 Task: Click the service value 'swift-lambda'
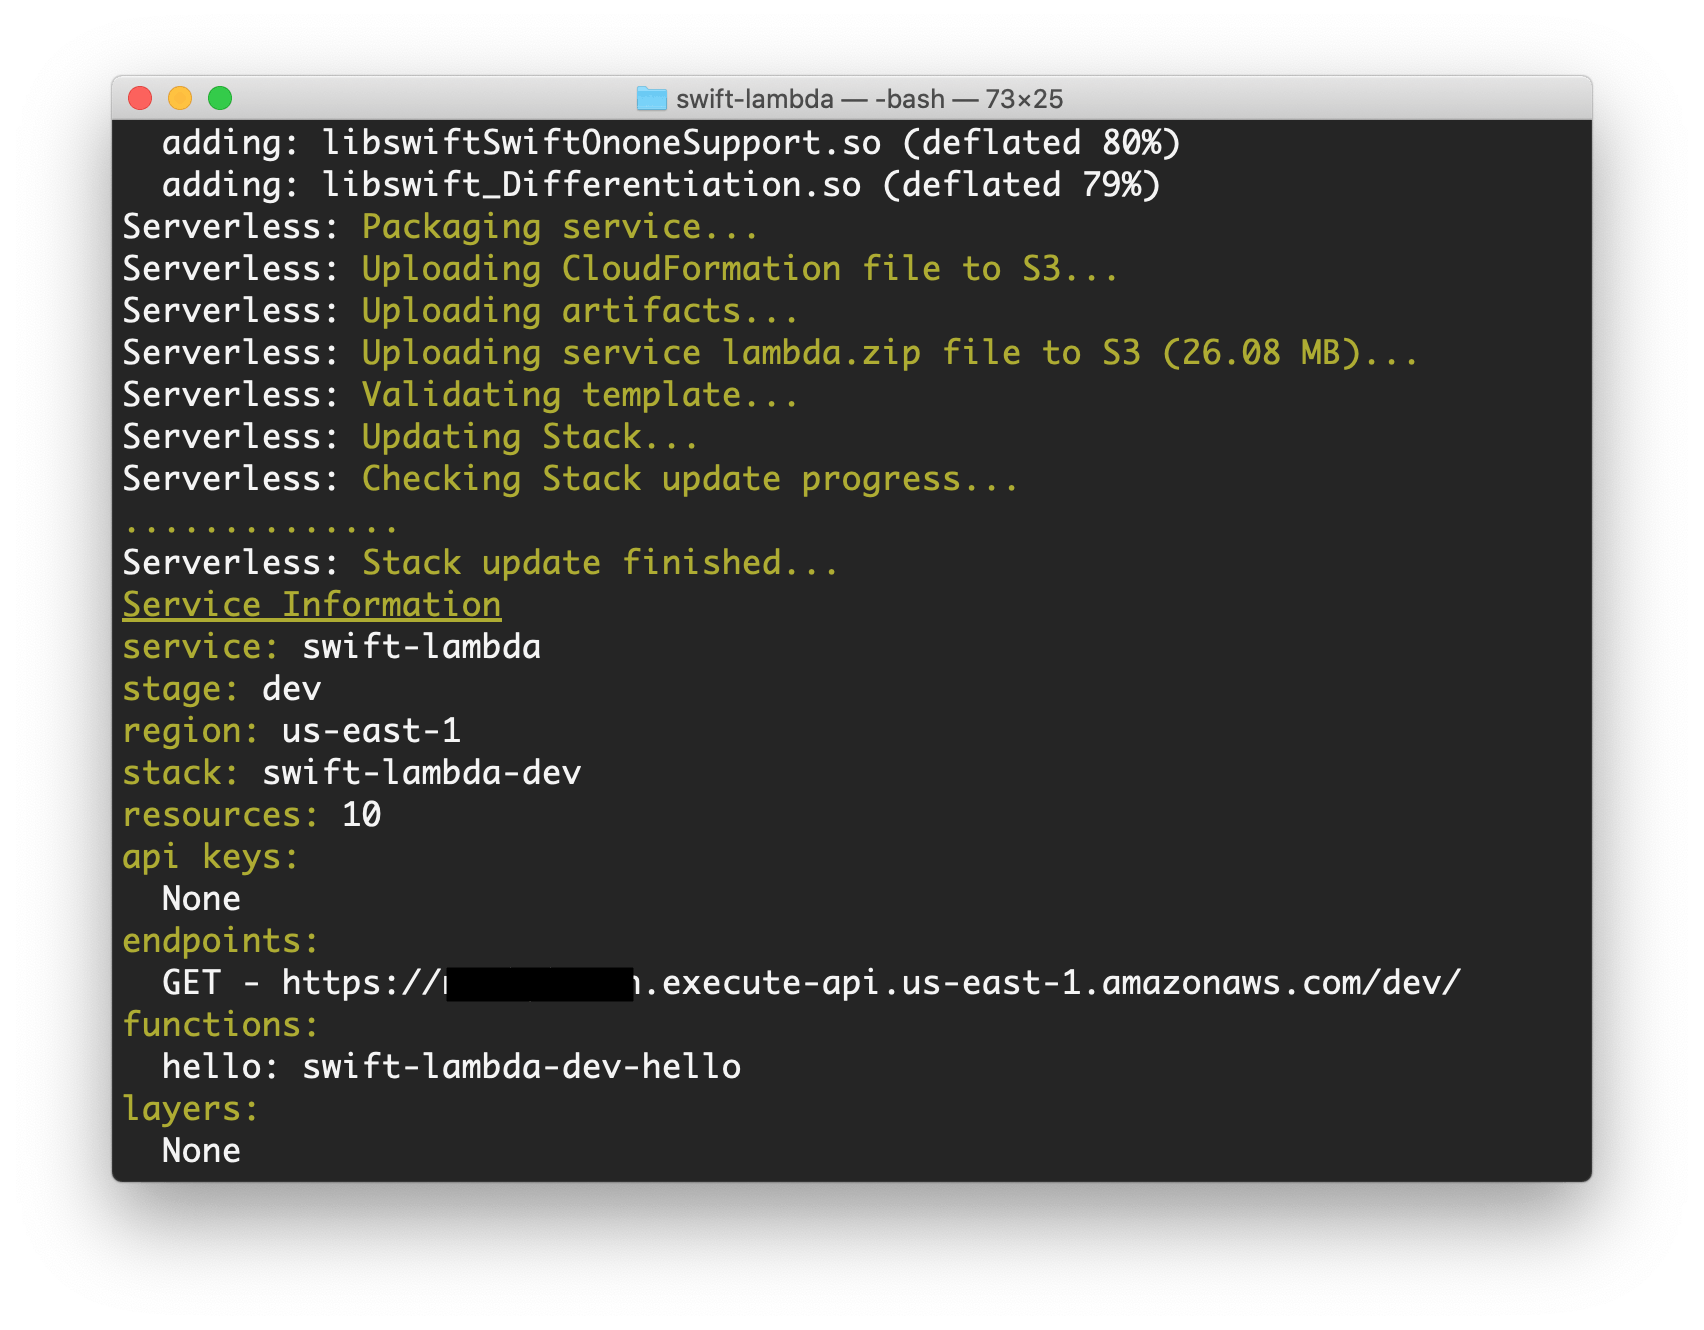[x=421, y=647]
